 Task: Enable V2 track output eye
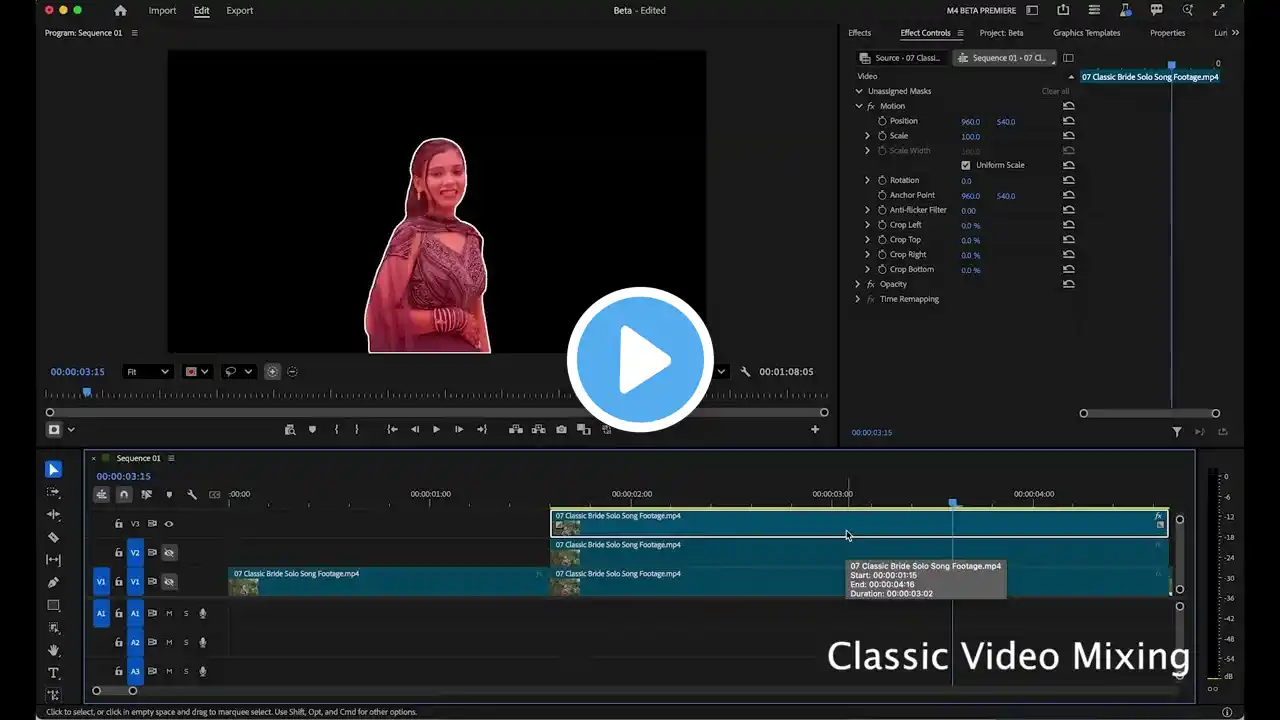point(169,552)
